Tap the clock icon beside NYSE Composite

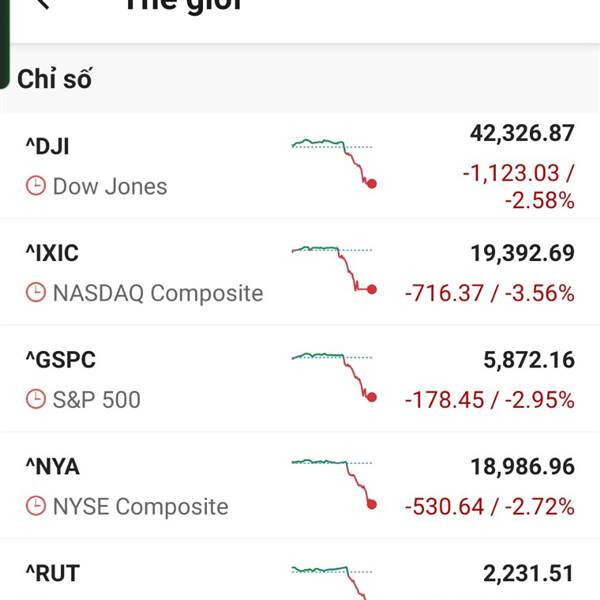pos(36,507)
